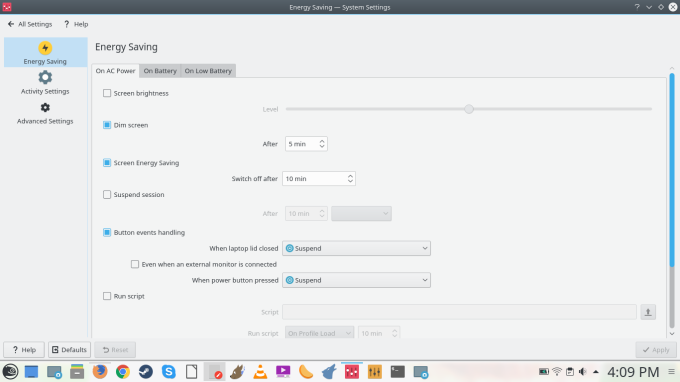The height and width of the screenshot is (382, 680).
Task: Open the top Help menu
Action: (76, 24)
